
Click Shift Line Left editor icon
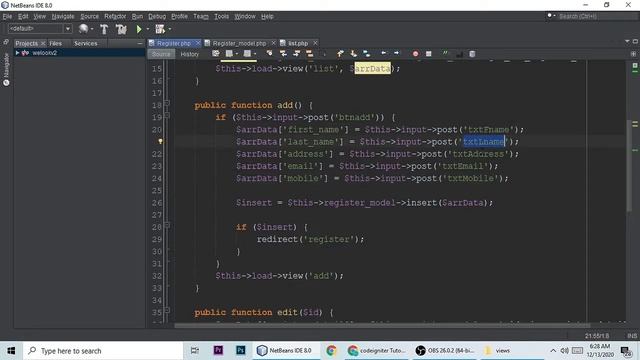383,53
